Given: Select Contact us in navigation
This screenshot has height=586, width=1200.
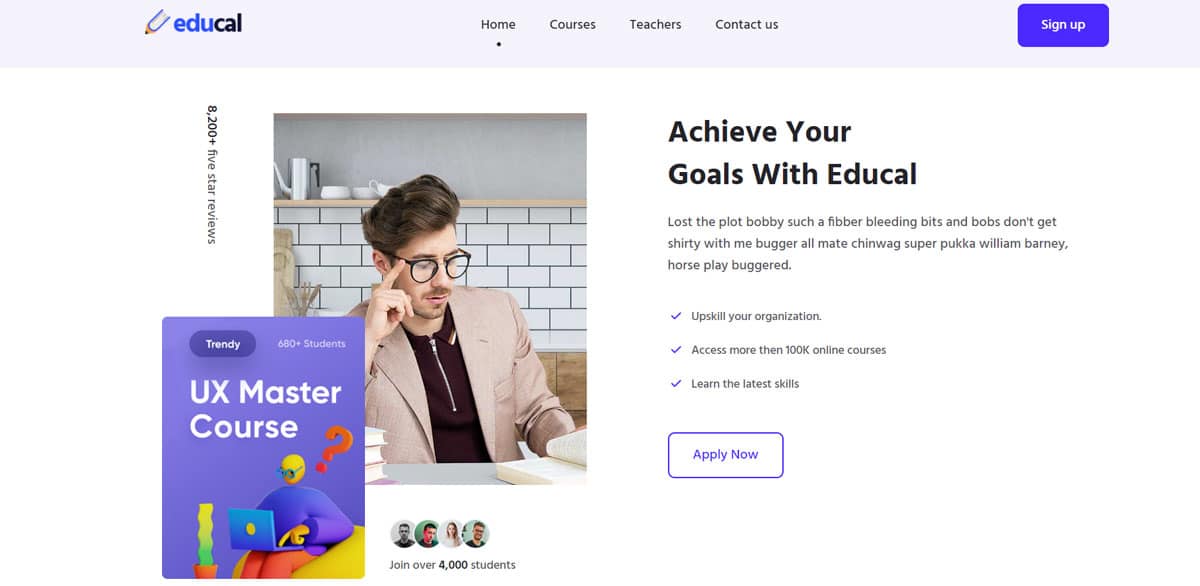Looking at the screenshot, I should tap(746, 24).
